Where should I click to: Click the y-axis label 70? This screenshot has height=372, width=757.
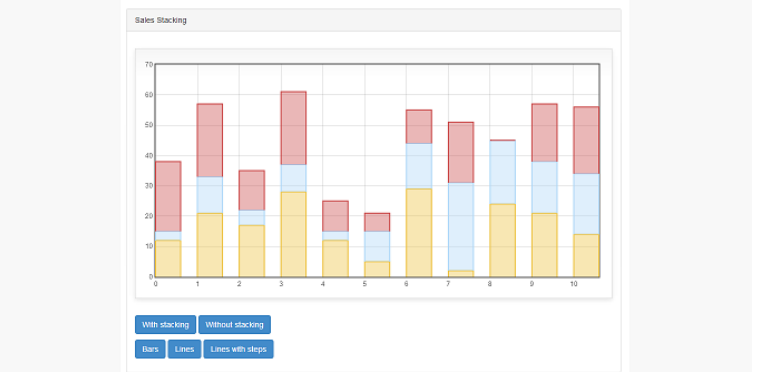[x=149, y=64]
